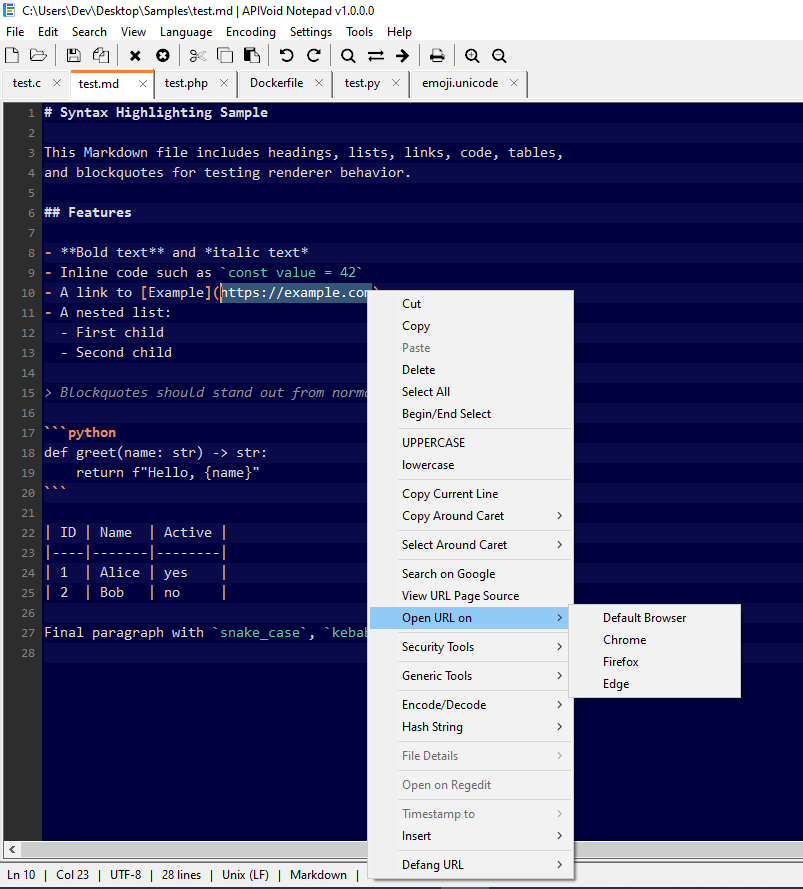This screenshot has height=889, width=803.
Task: Click the Paste clipboard toolbar icon
Action: point(252,56)
